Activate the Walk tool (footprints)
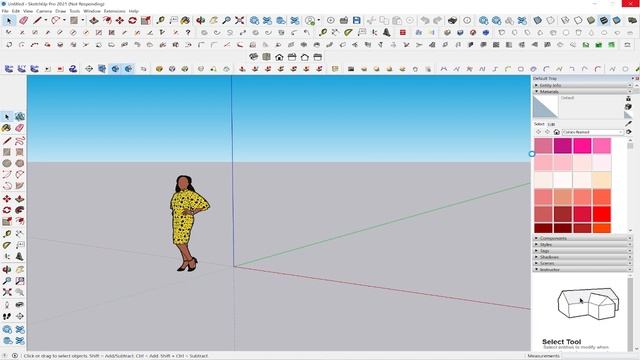This screenshot has width=640, height=360. [x=7, y=316]
